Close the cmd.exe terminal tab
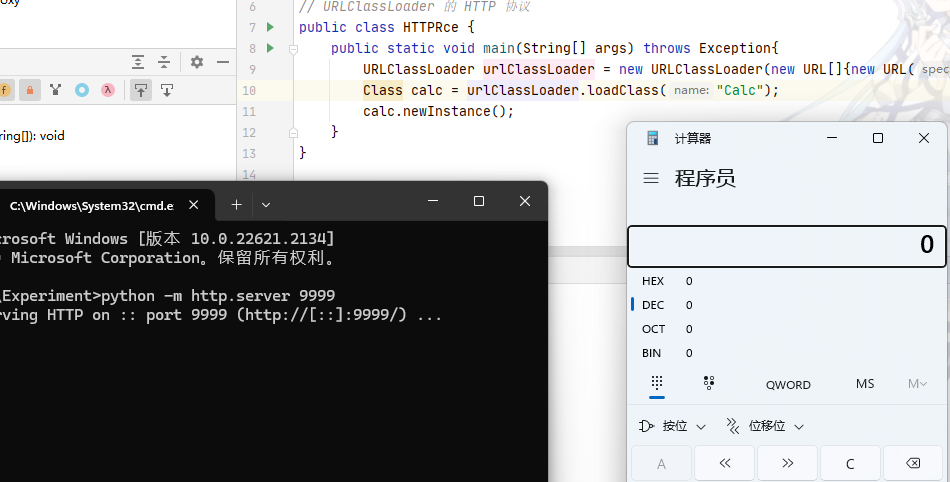The height and width of the screenshot is (482, 950). (x=193, y=205)
